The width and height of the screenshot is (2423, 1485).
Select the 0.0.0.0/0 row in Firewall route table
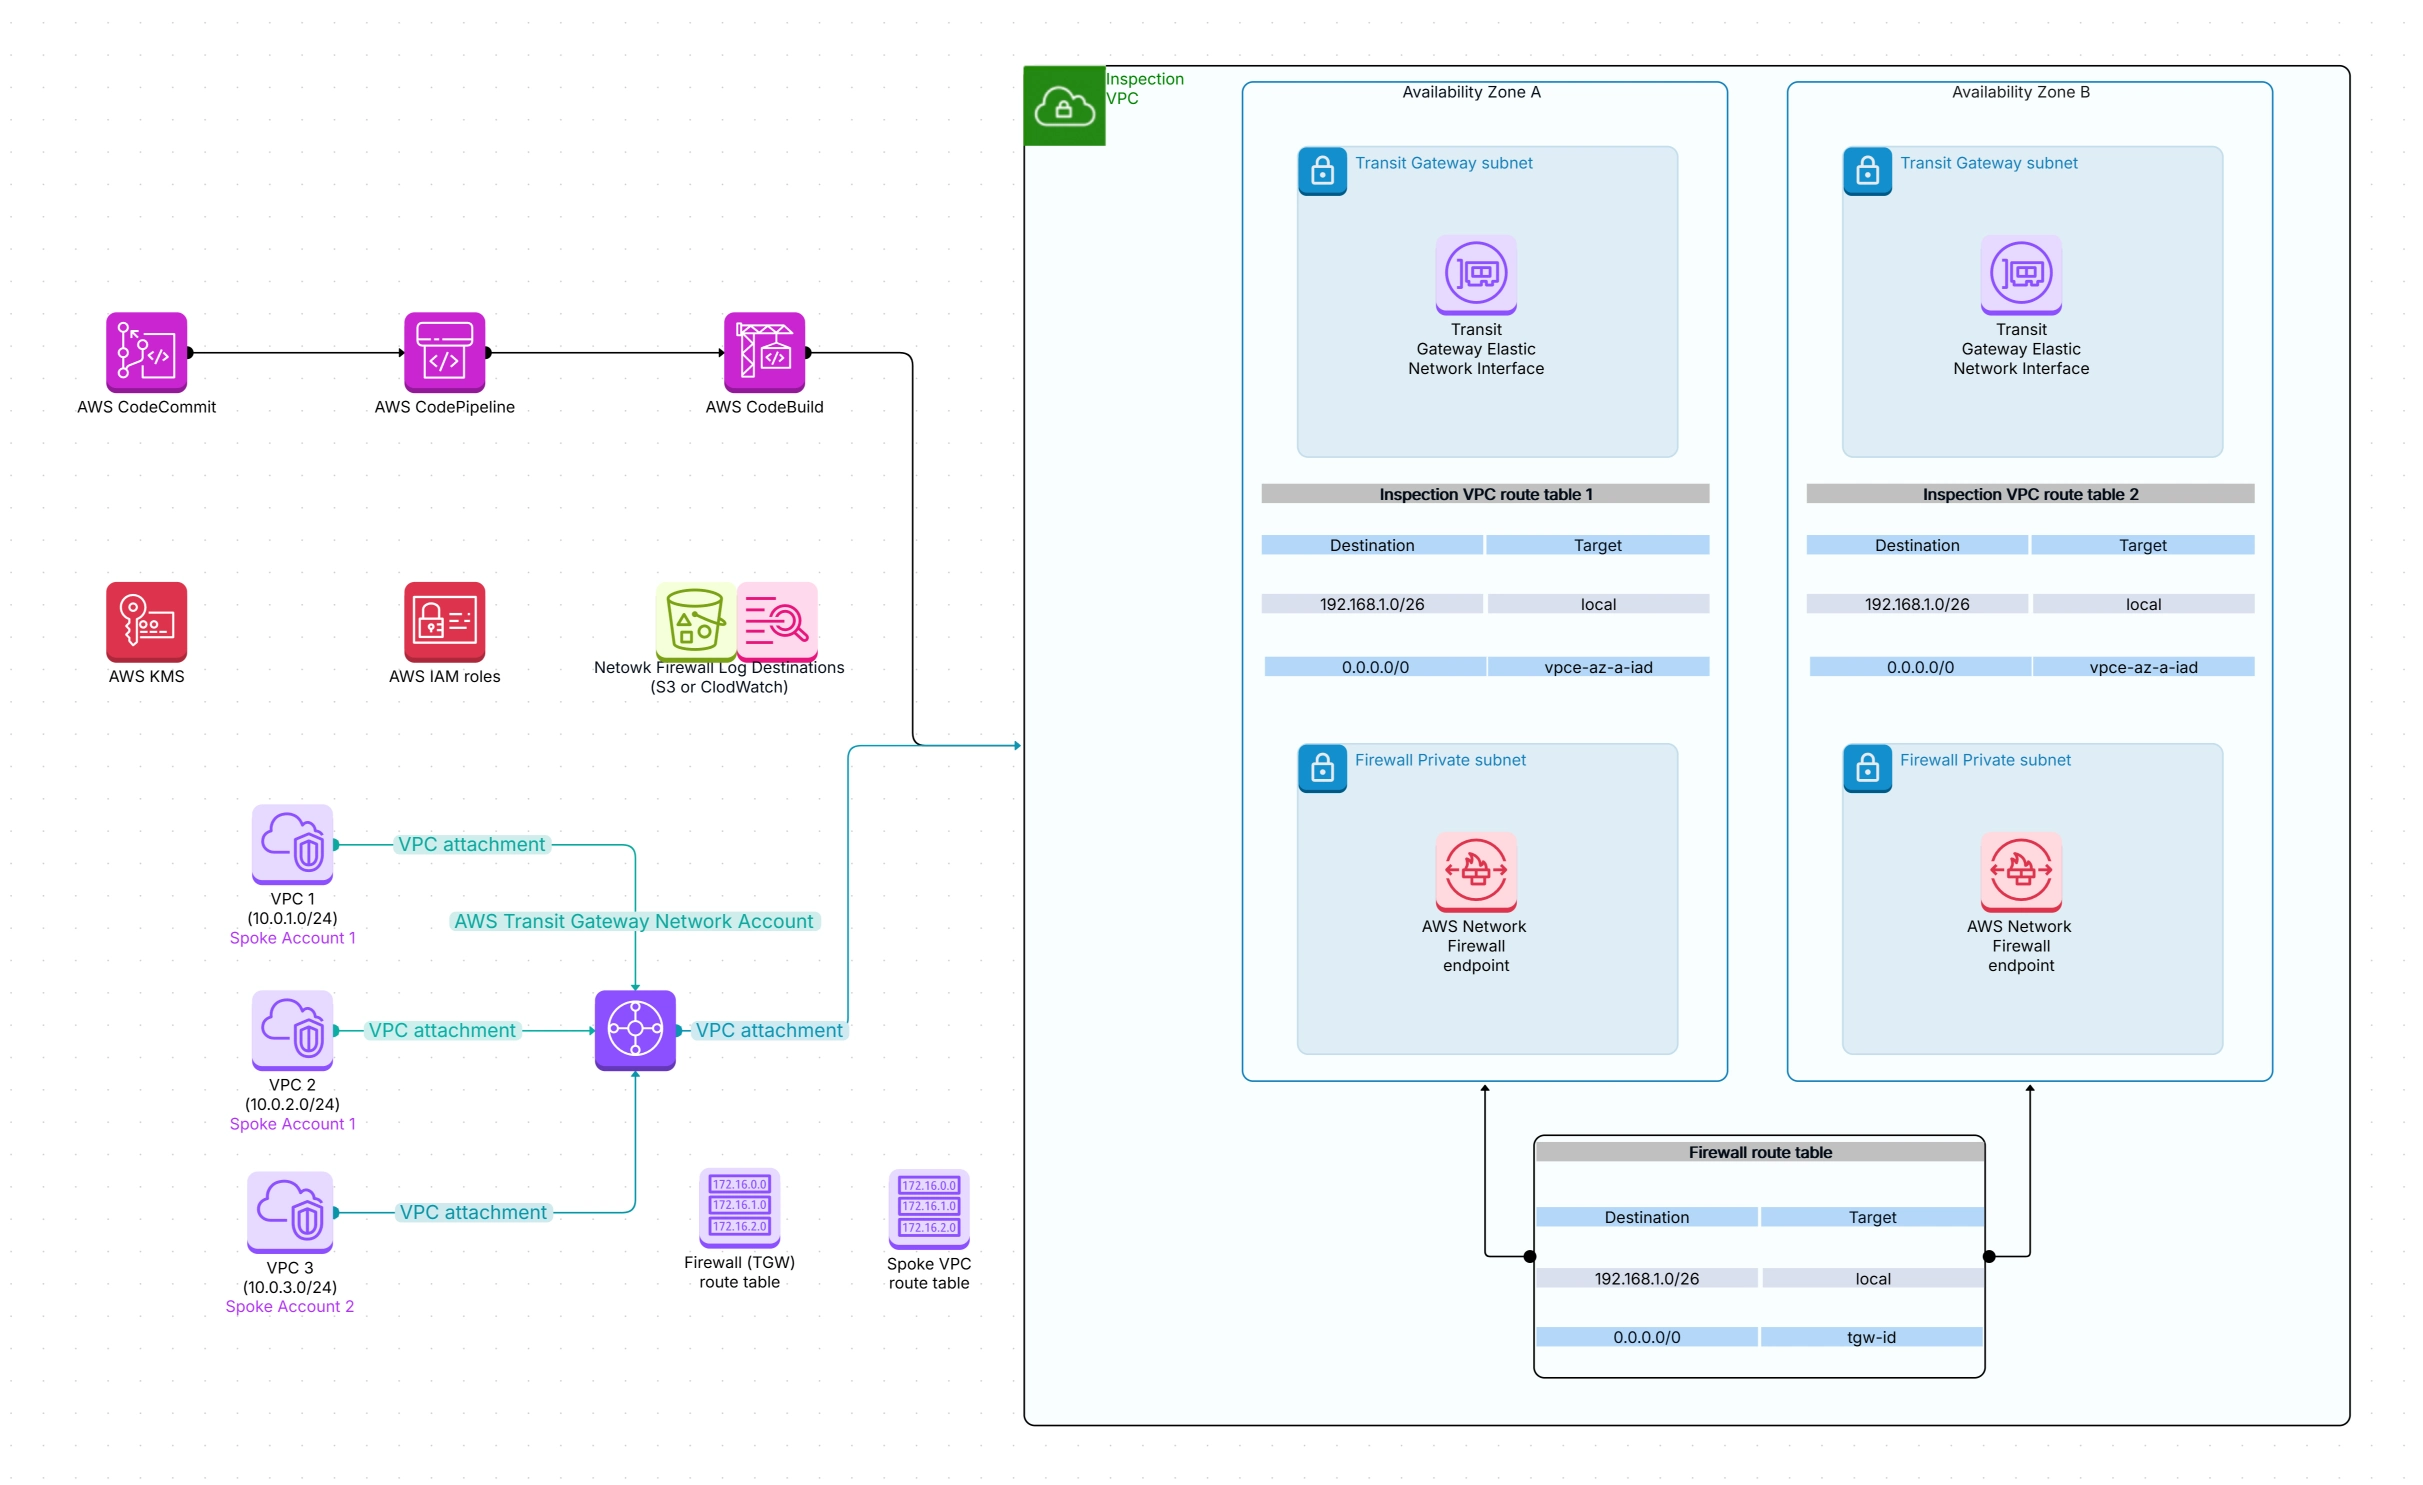(1647, 1337)
